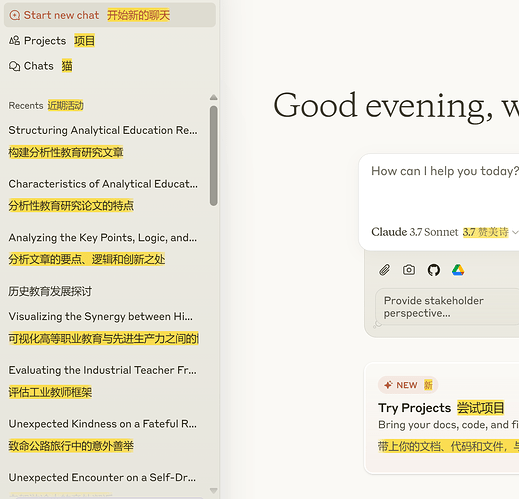519x499 pixels.
Task: Open chat Unexpected Kindness on a Fateful R...
Action: [103, 424]
